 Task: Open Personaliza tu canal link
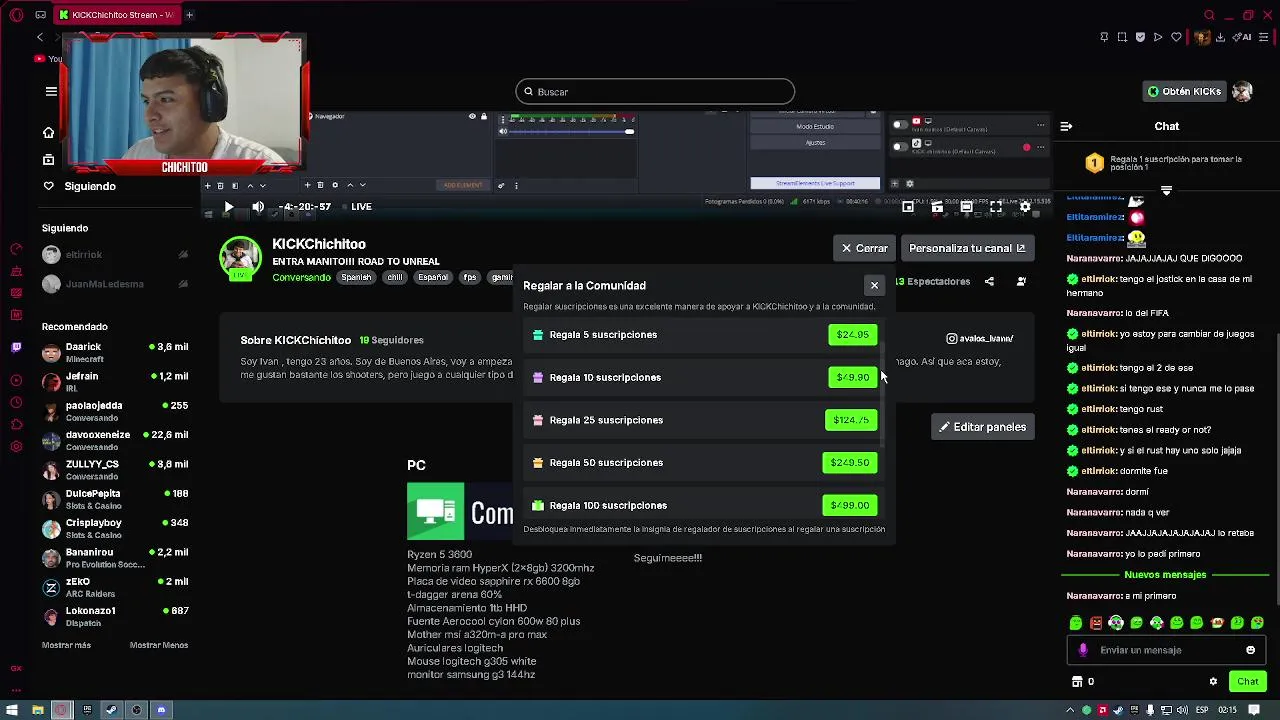(x=967, y=248)
